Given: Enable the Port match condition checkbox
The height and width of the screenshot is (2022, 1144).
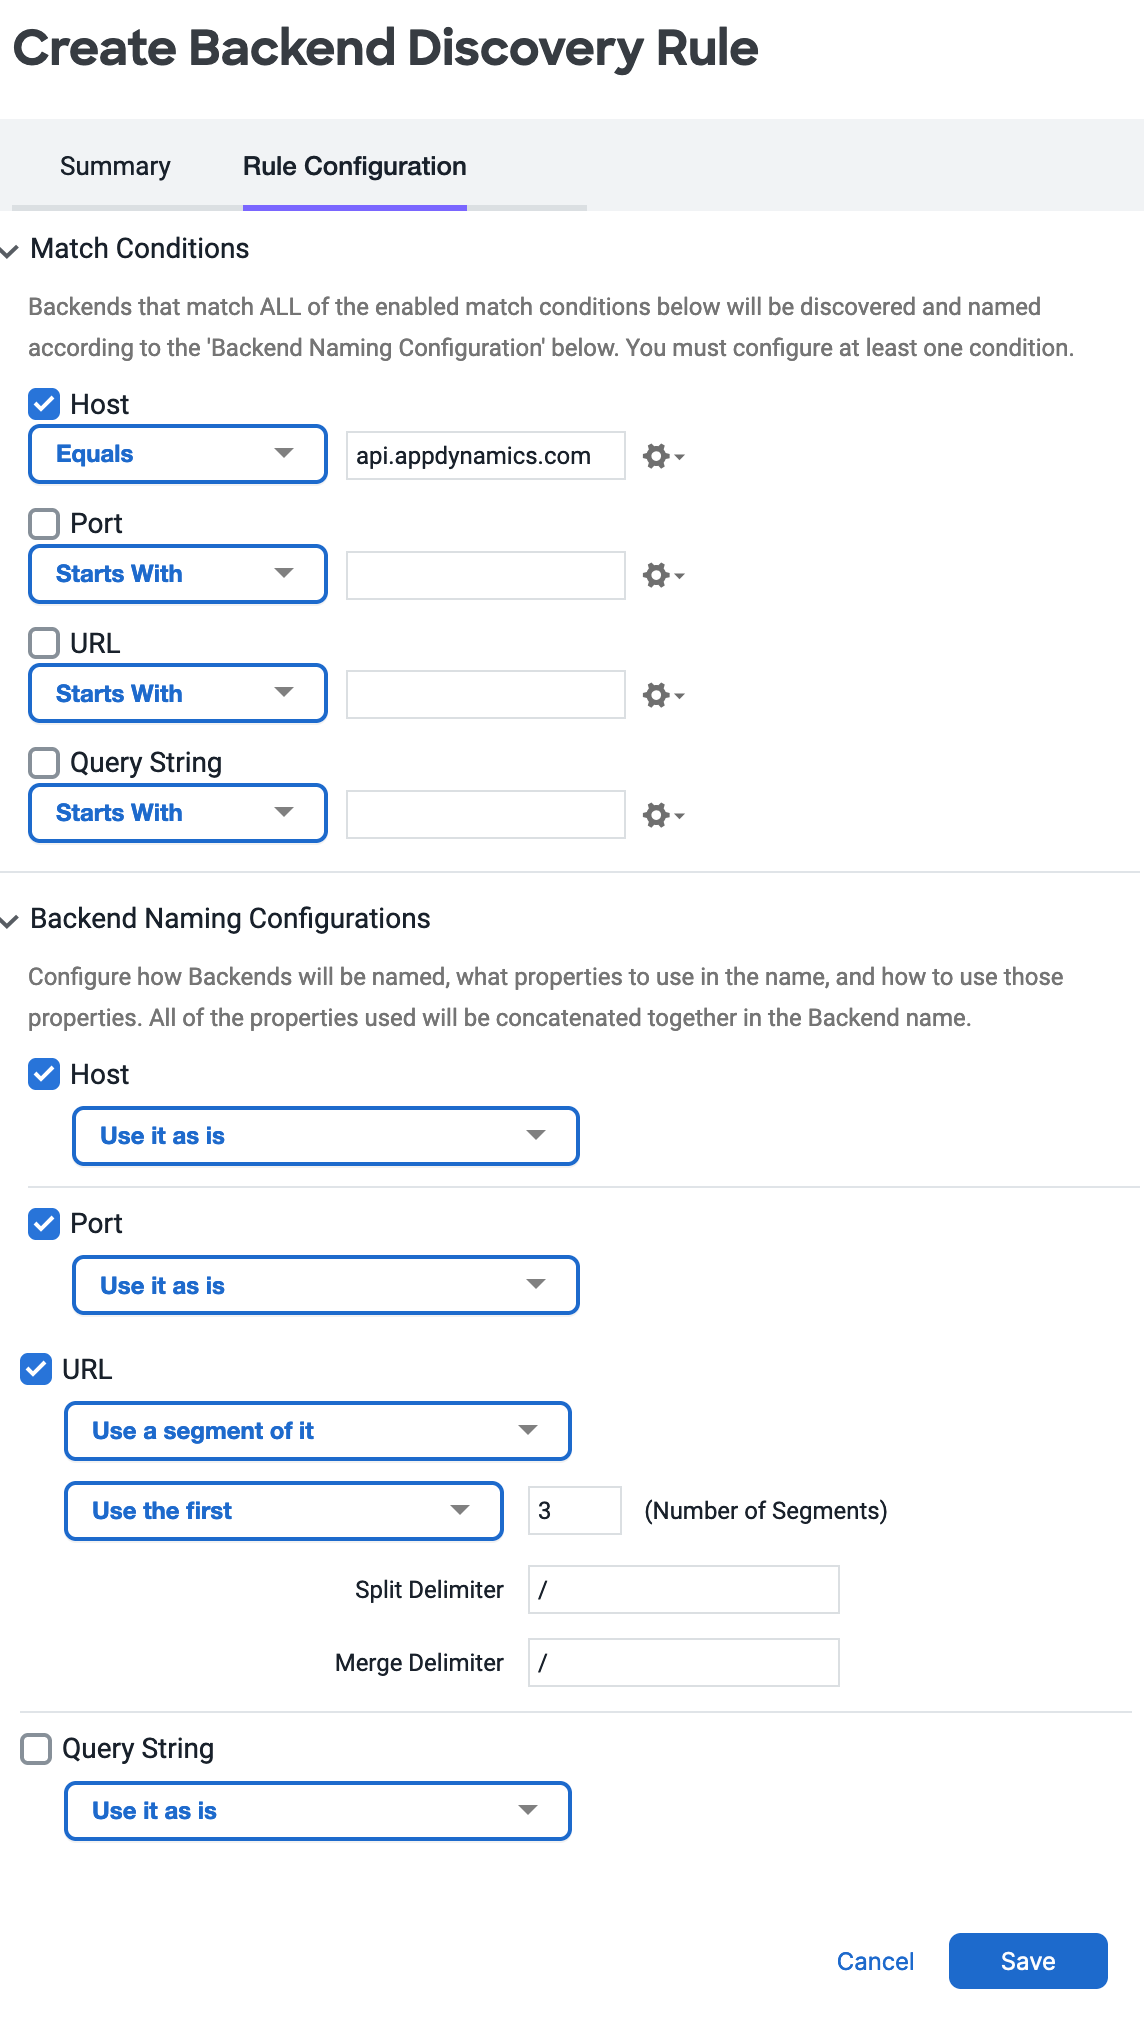Looking at the screenshot, I should 44,523.
